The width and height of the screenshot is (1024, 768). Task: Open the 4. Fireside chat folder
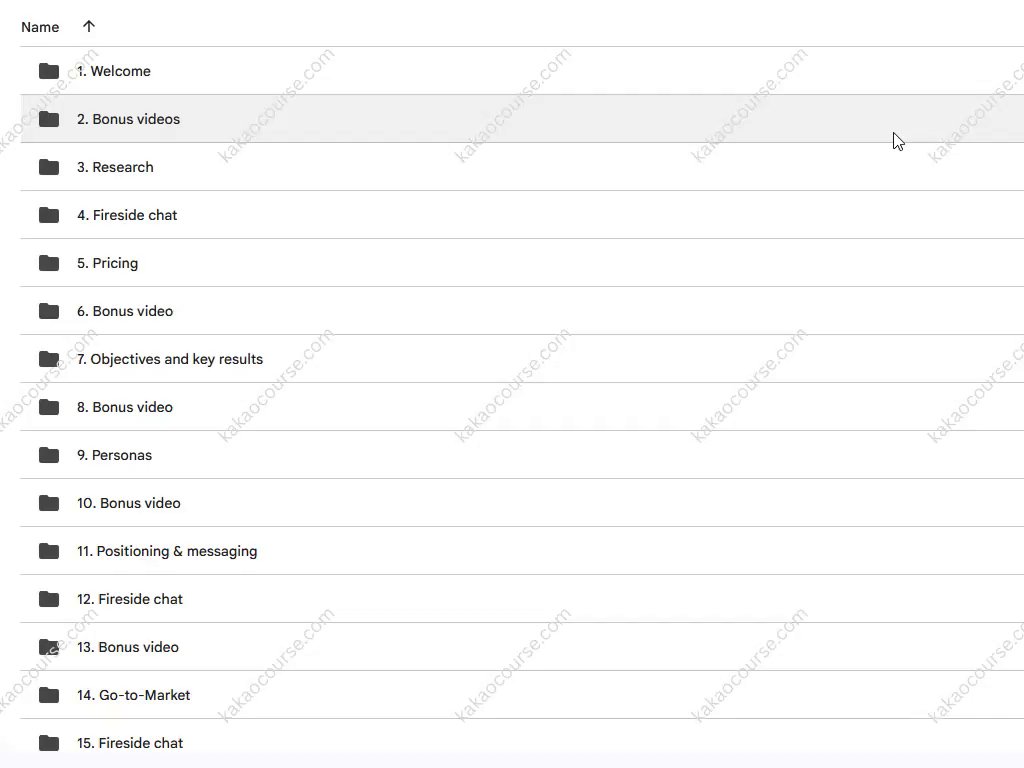point(127,215)
